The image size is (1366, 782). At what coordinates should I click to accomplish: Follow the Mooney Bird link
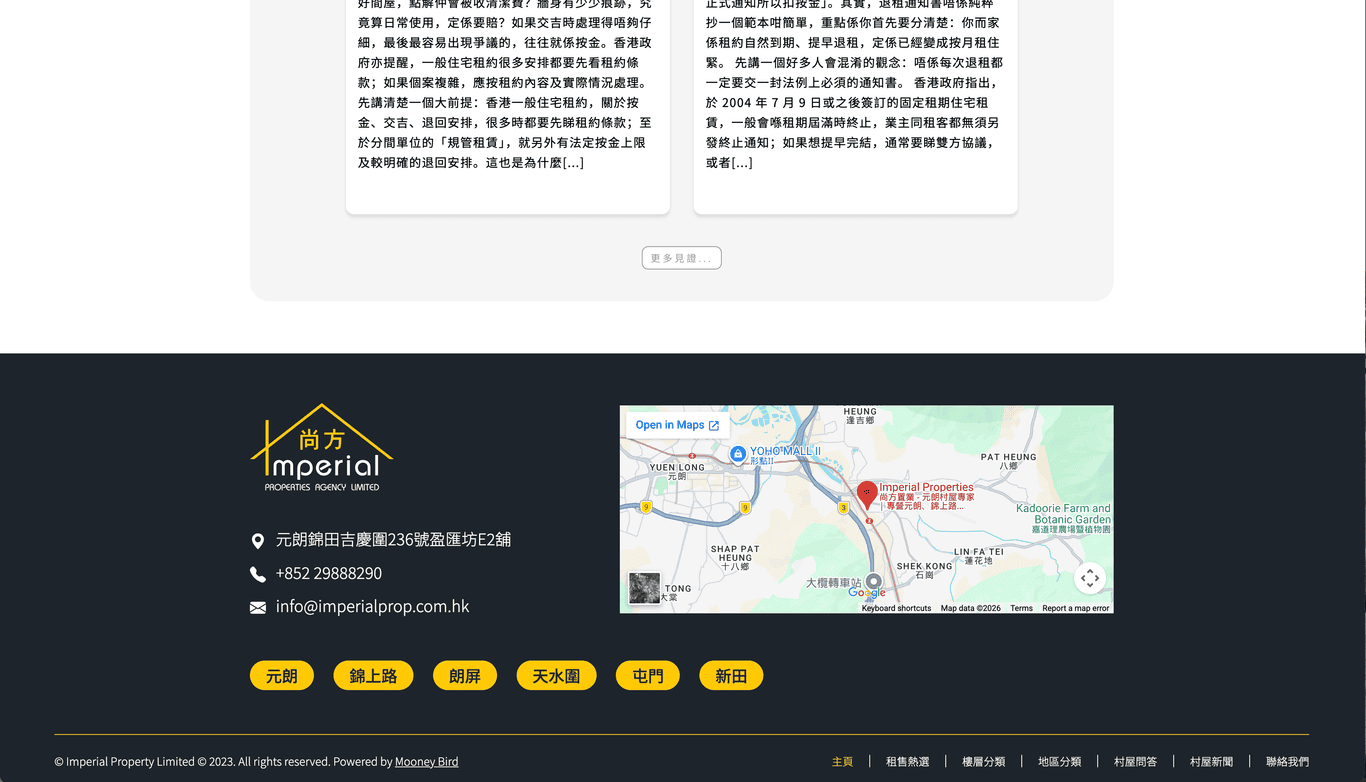coord(426,762)
